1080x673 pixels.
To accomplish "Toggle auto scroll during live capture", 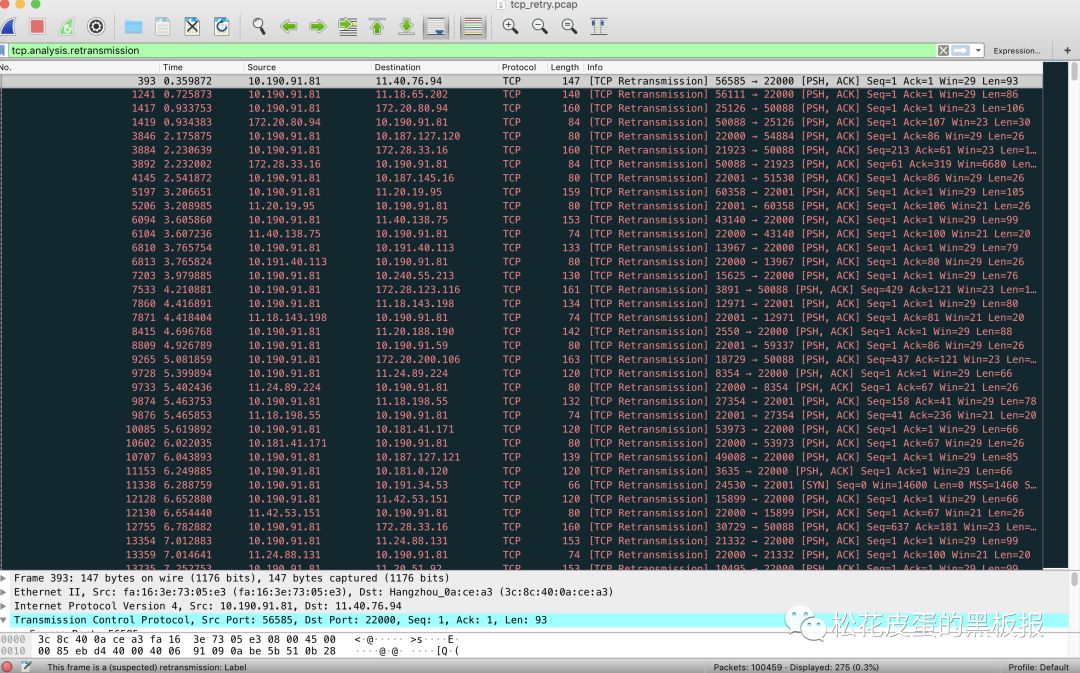I will [436, 27].
